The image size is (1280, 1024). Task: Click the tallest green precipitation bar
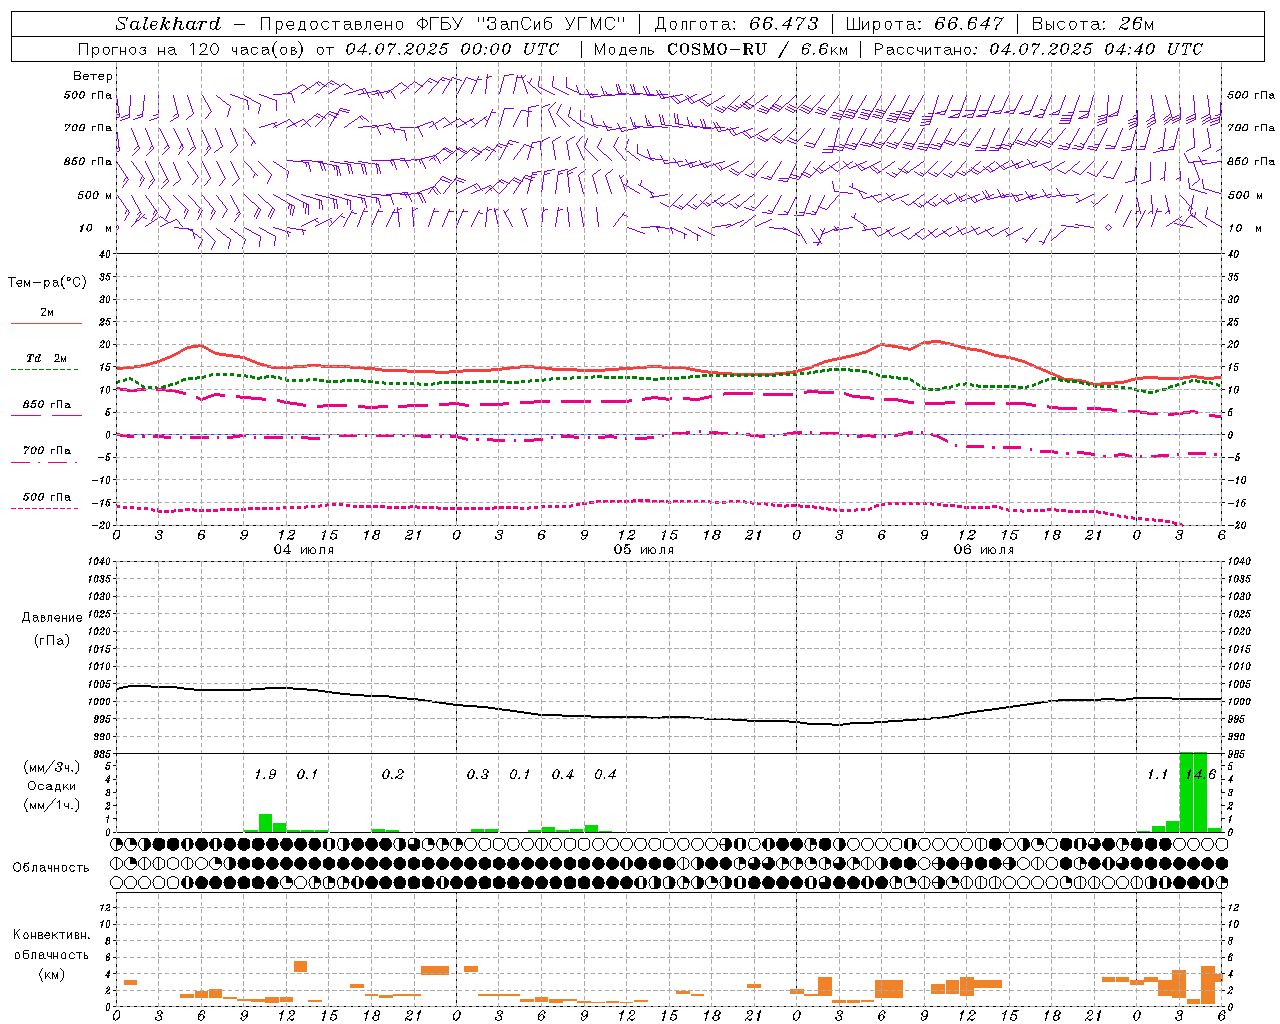[1193, 792]
